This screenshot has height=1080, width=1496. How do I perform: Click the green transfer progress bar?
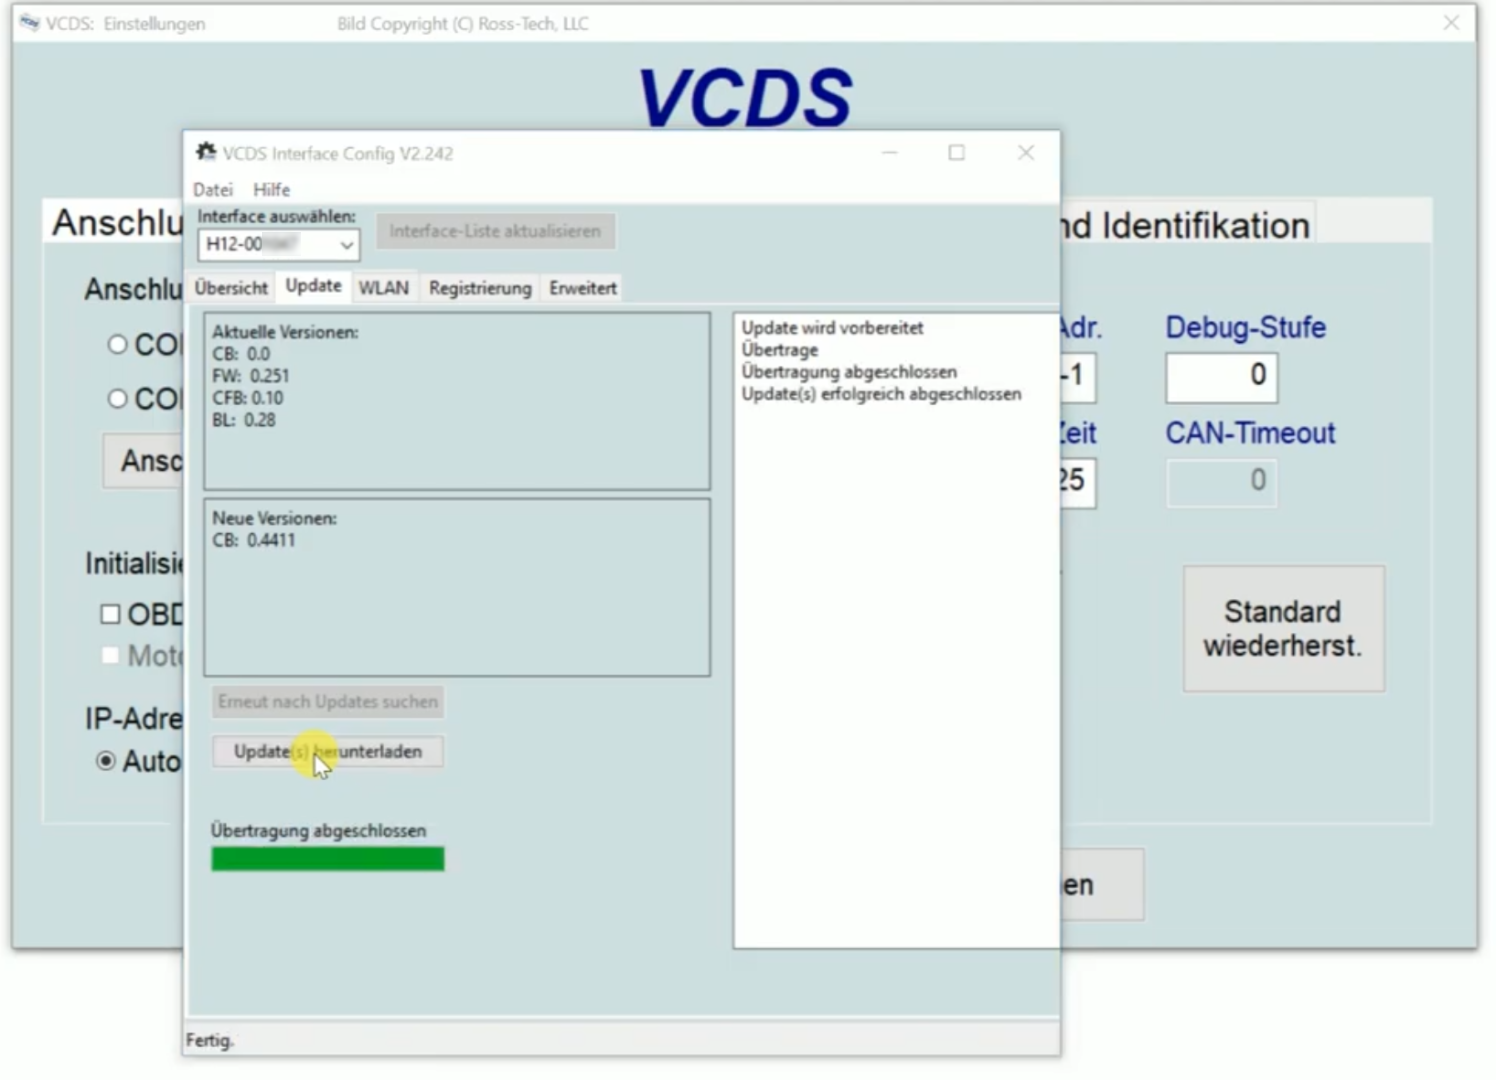[327, 859]
